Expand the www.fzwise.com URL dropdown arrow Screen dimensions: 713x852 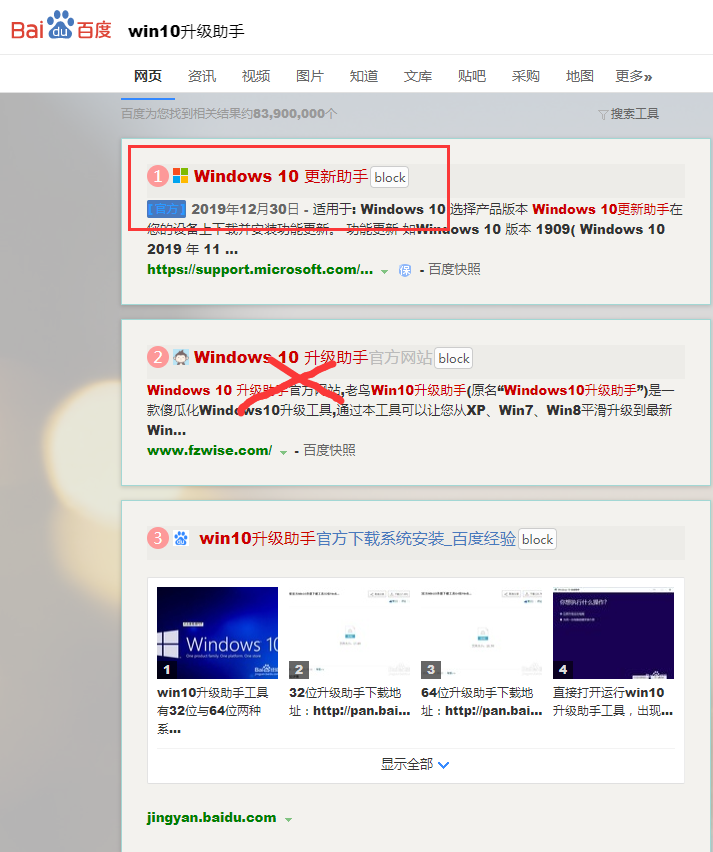tap(283, 452)
